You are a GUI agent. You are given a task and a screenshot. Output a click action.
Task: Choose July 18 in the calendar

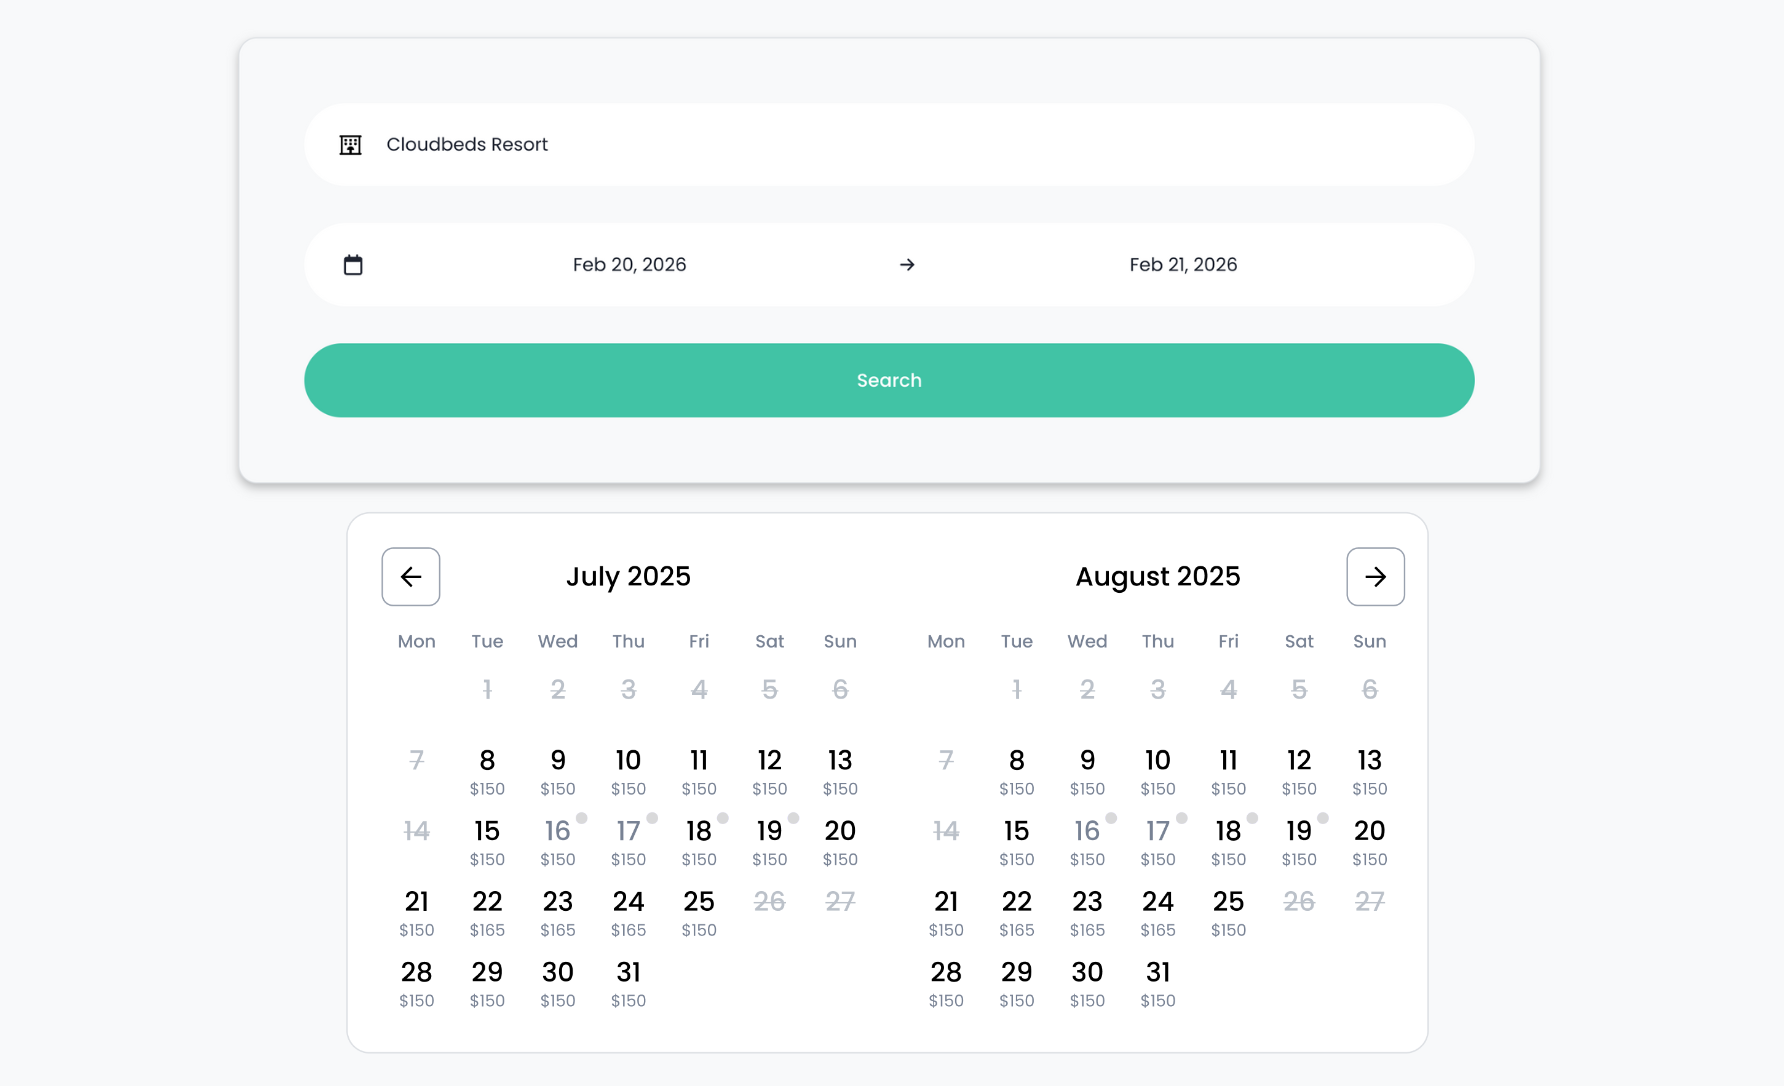point(699,841)
